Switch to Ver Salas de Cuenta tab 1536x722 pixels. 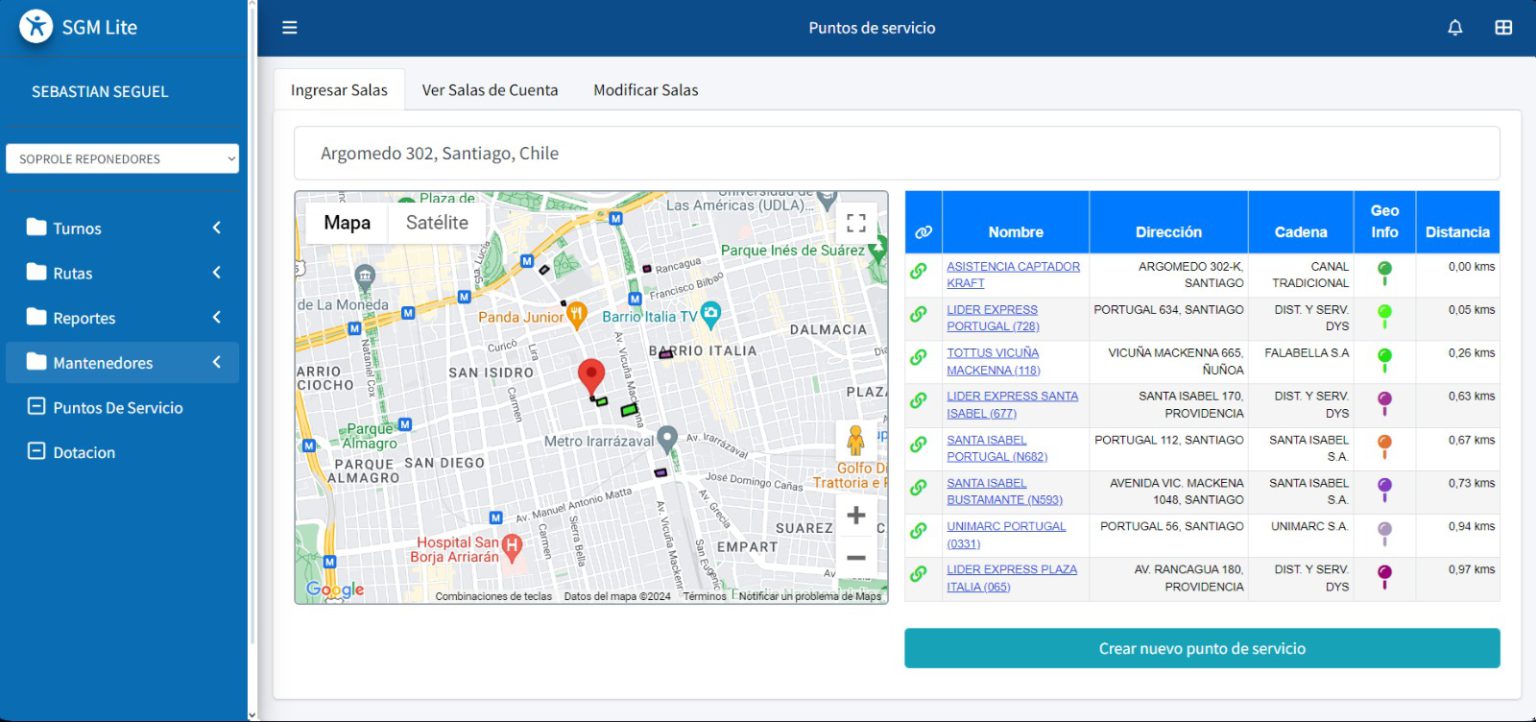click(490, 90)
